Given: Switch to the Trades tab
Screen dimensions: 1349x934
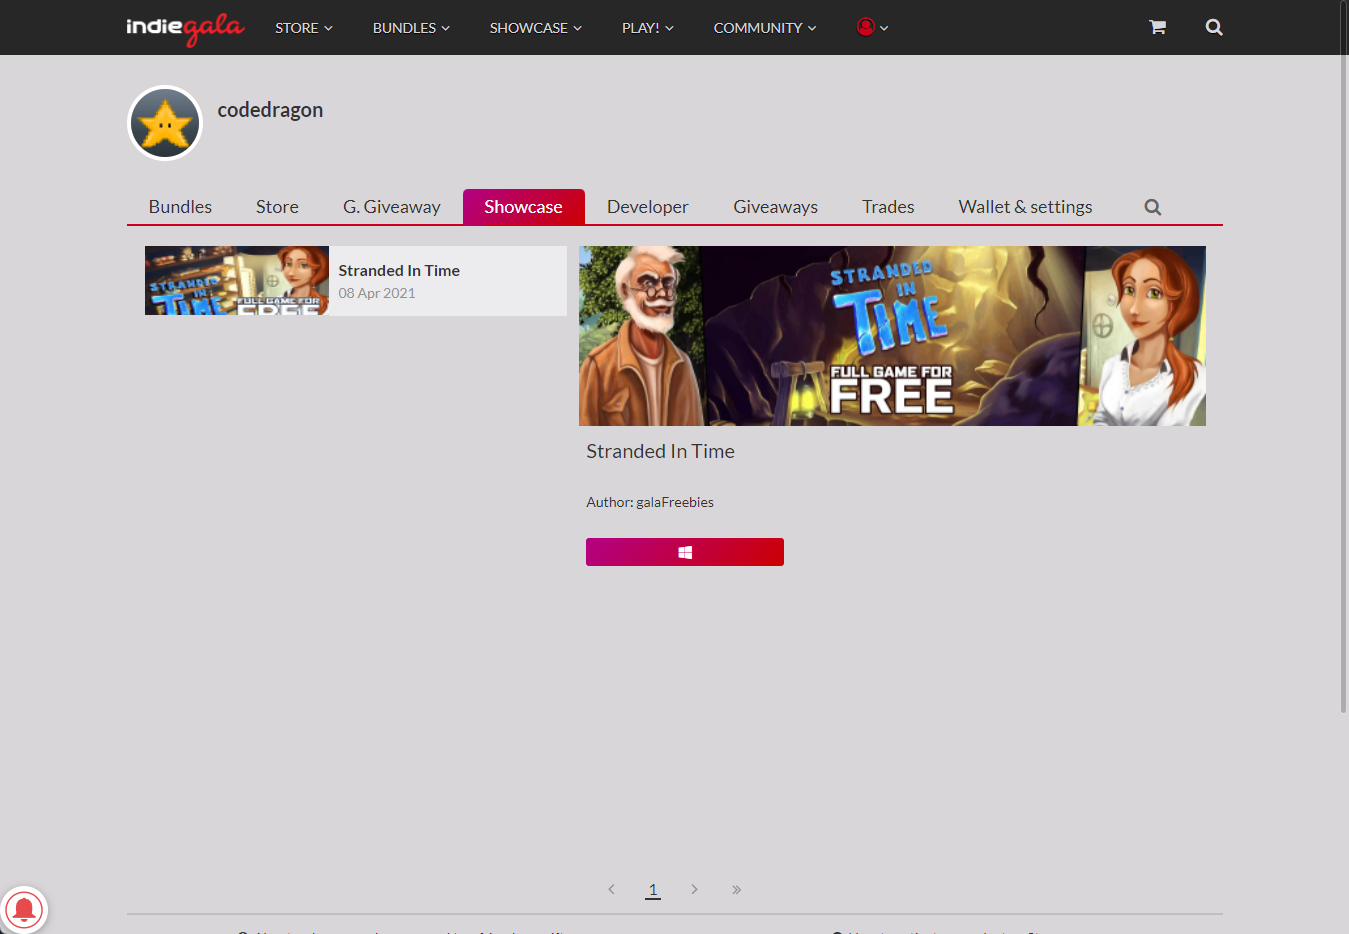Looking at the screenshot, I should [x=888, y=207].
